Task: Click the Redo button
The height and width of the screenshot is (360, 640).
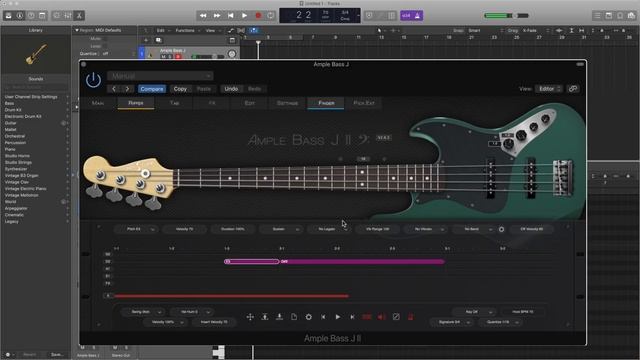Action: coord(254,89)
